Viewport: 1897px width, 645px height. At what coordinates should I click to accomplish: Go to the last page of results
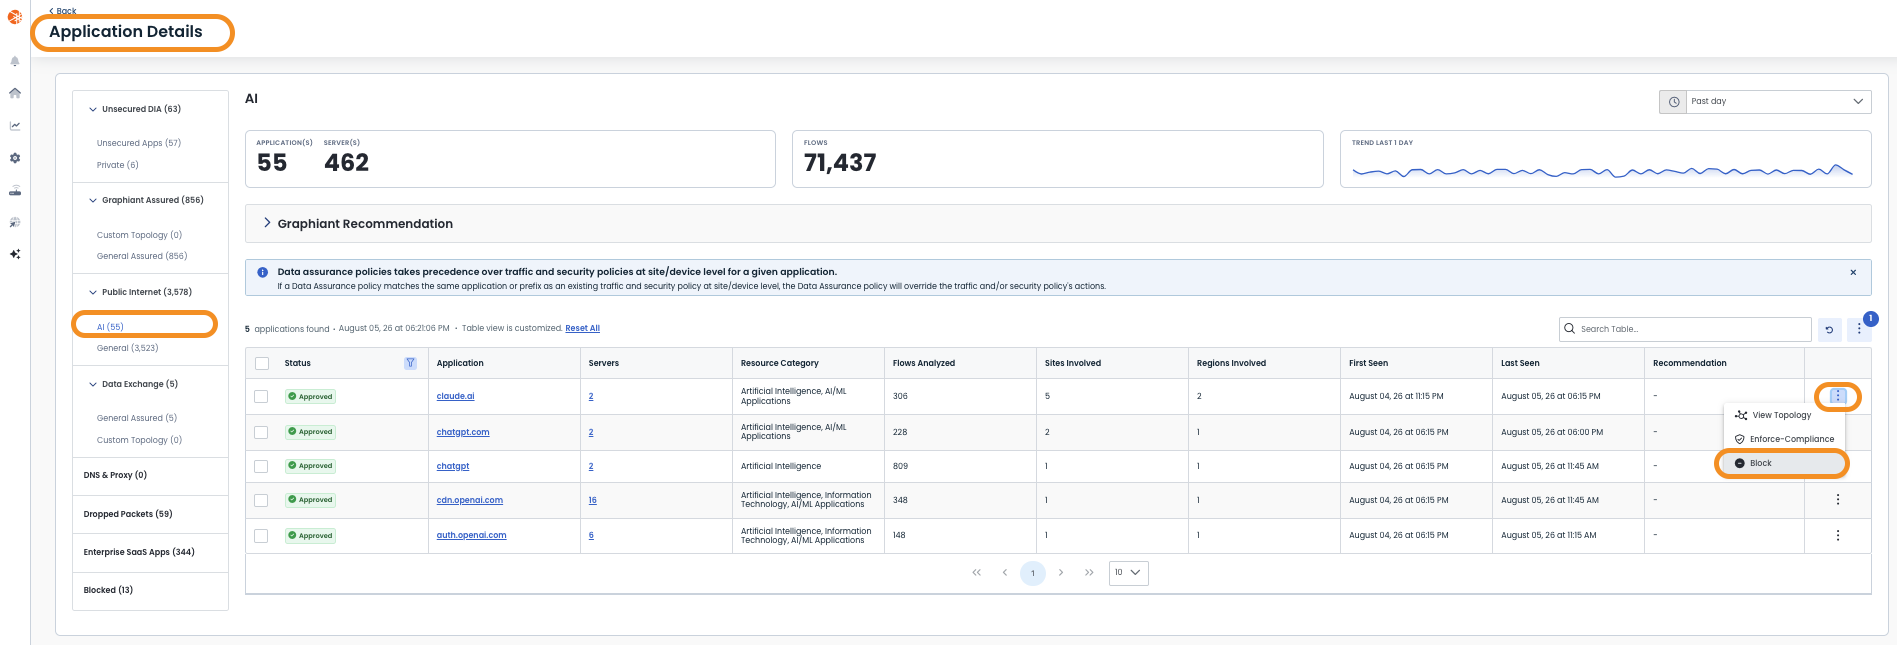pos(1089,573)
